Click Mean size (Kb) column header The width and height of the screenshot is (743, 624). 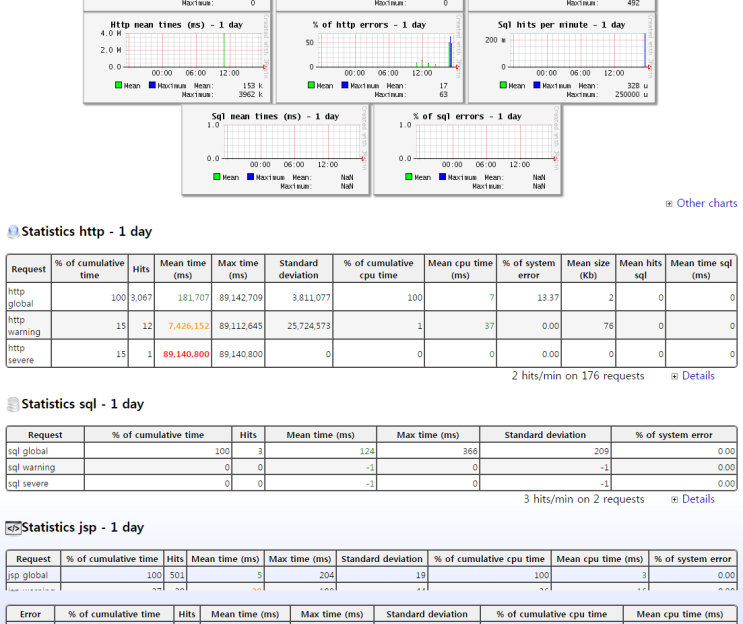coord(588,269)
